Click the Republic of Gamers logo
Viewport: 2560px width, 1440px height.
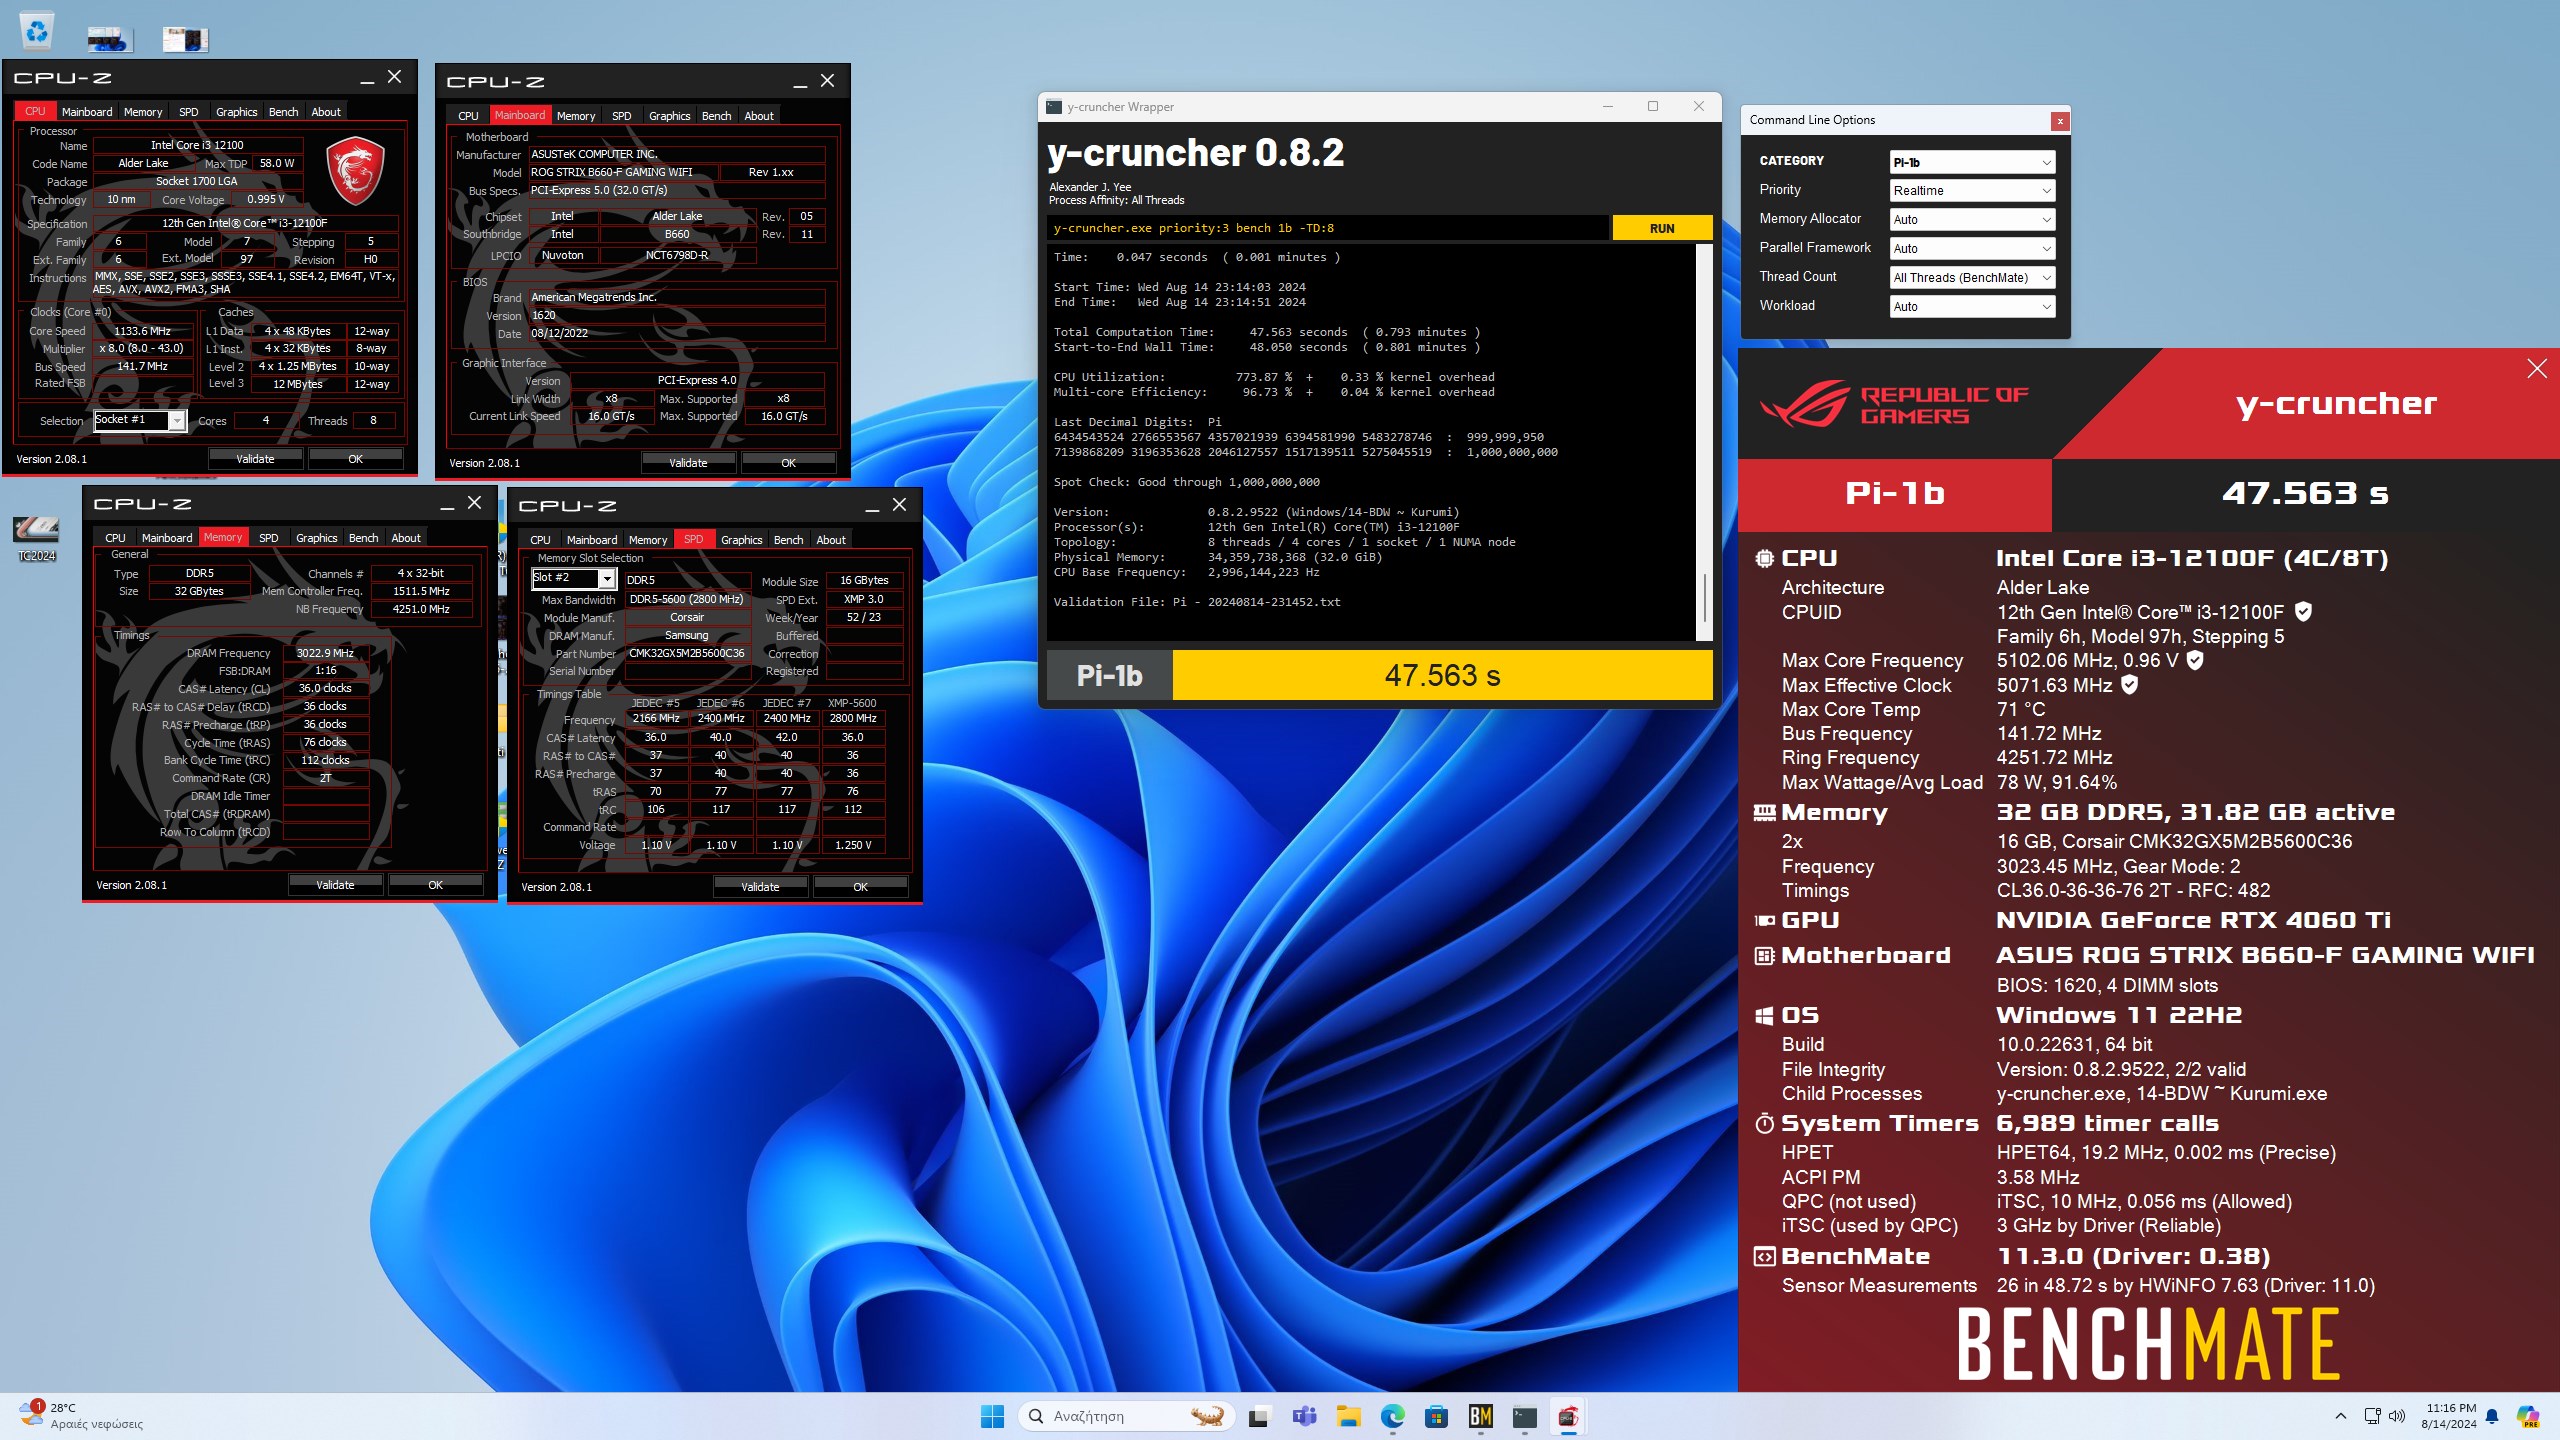click(x=1895, y=403)
